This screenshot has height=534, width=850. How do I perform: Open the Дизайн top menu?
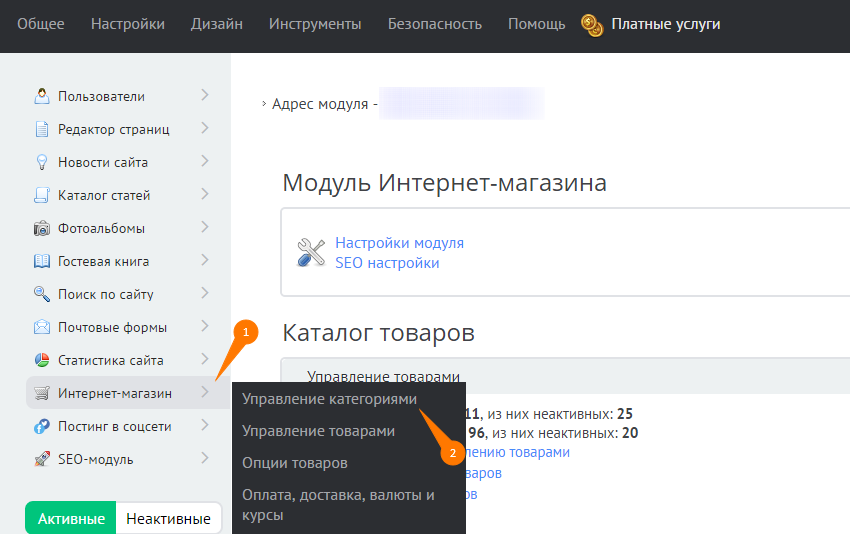coord(217,24)
